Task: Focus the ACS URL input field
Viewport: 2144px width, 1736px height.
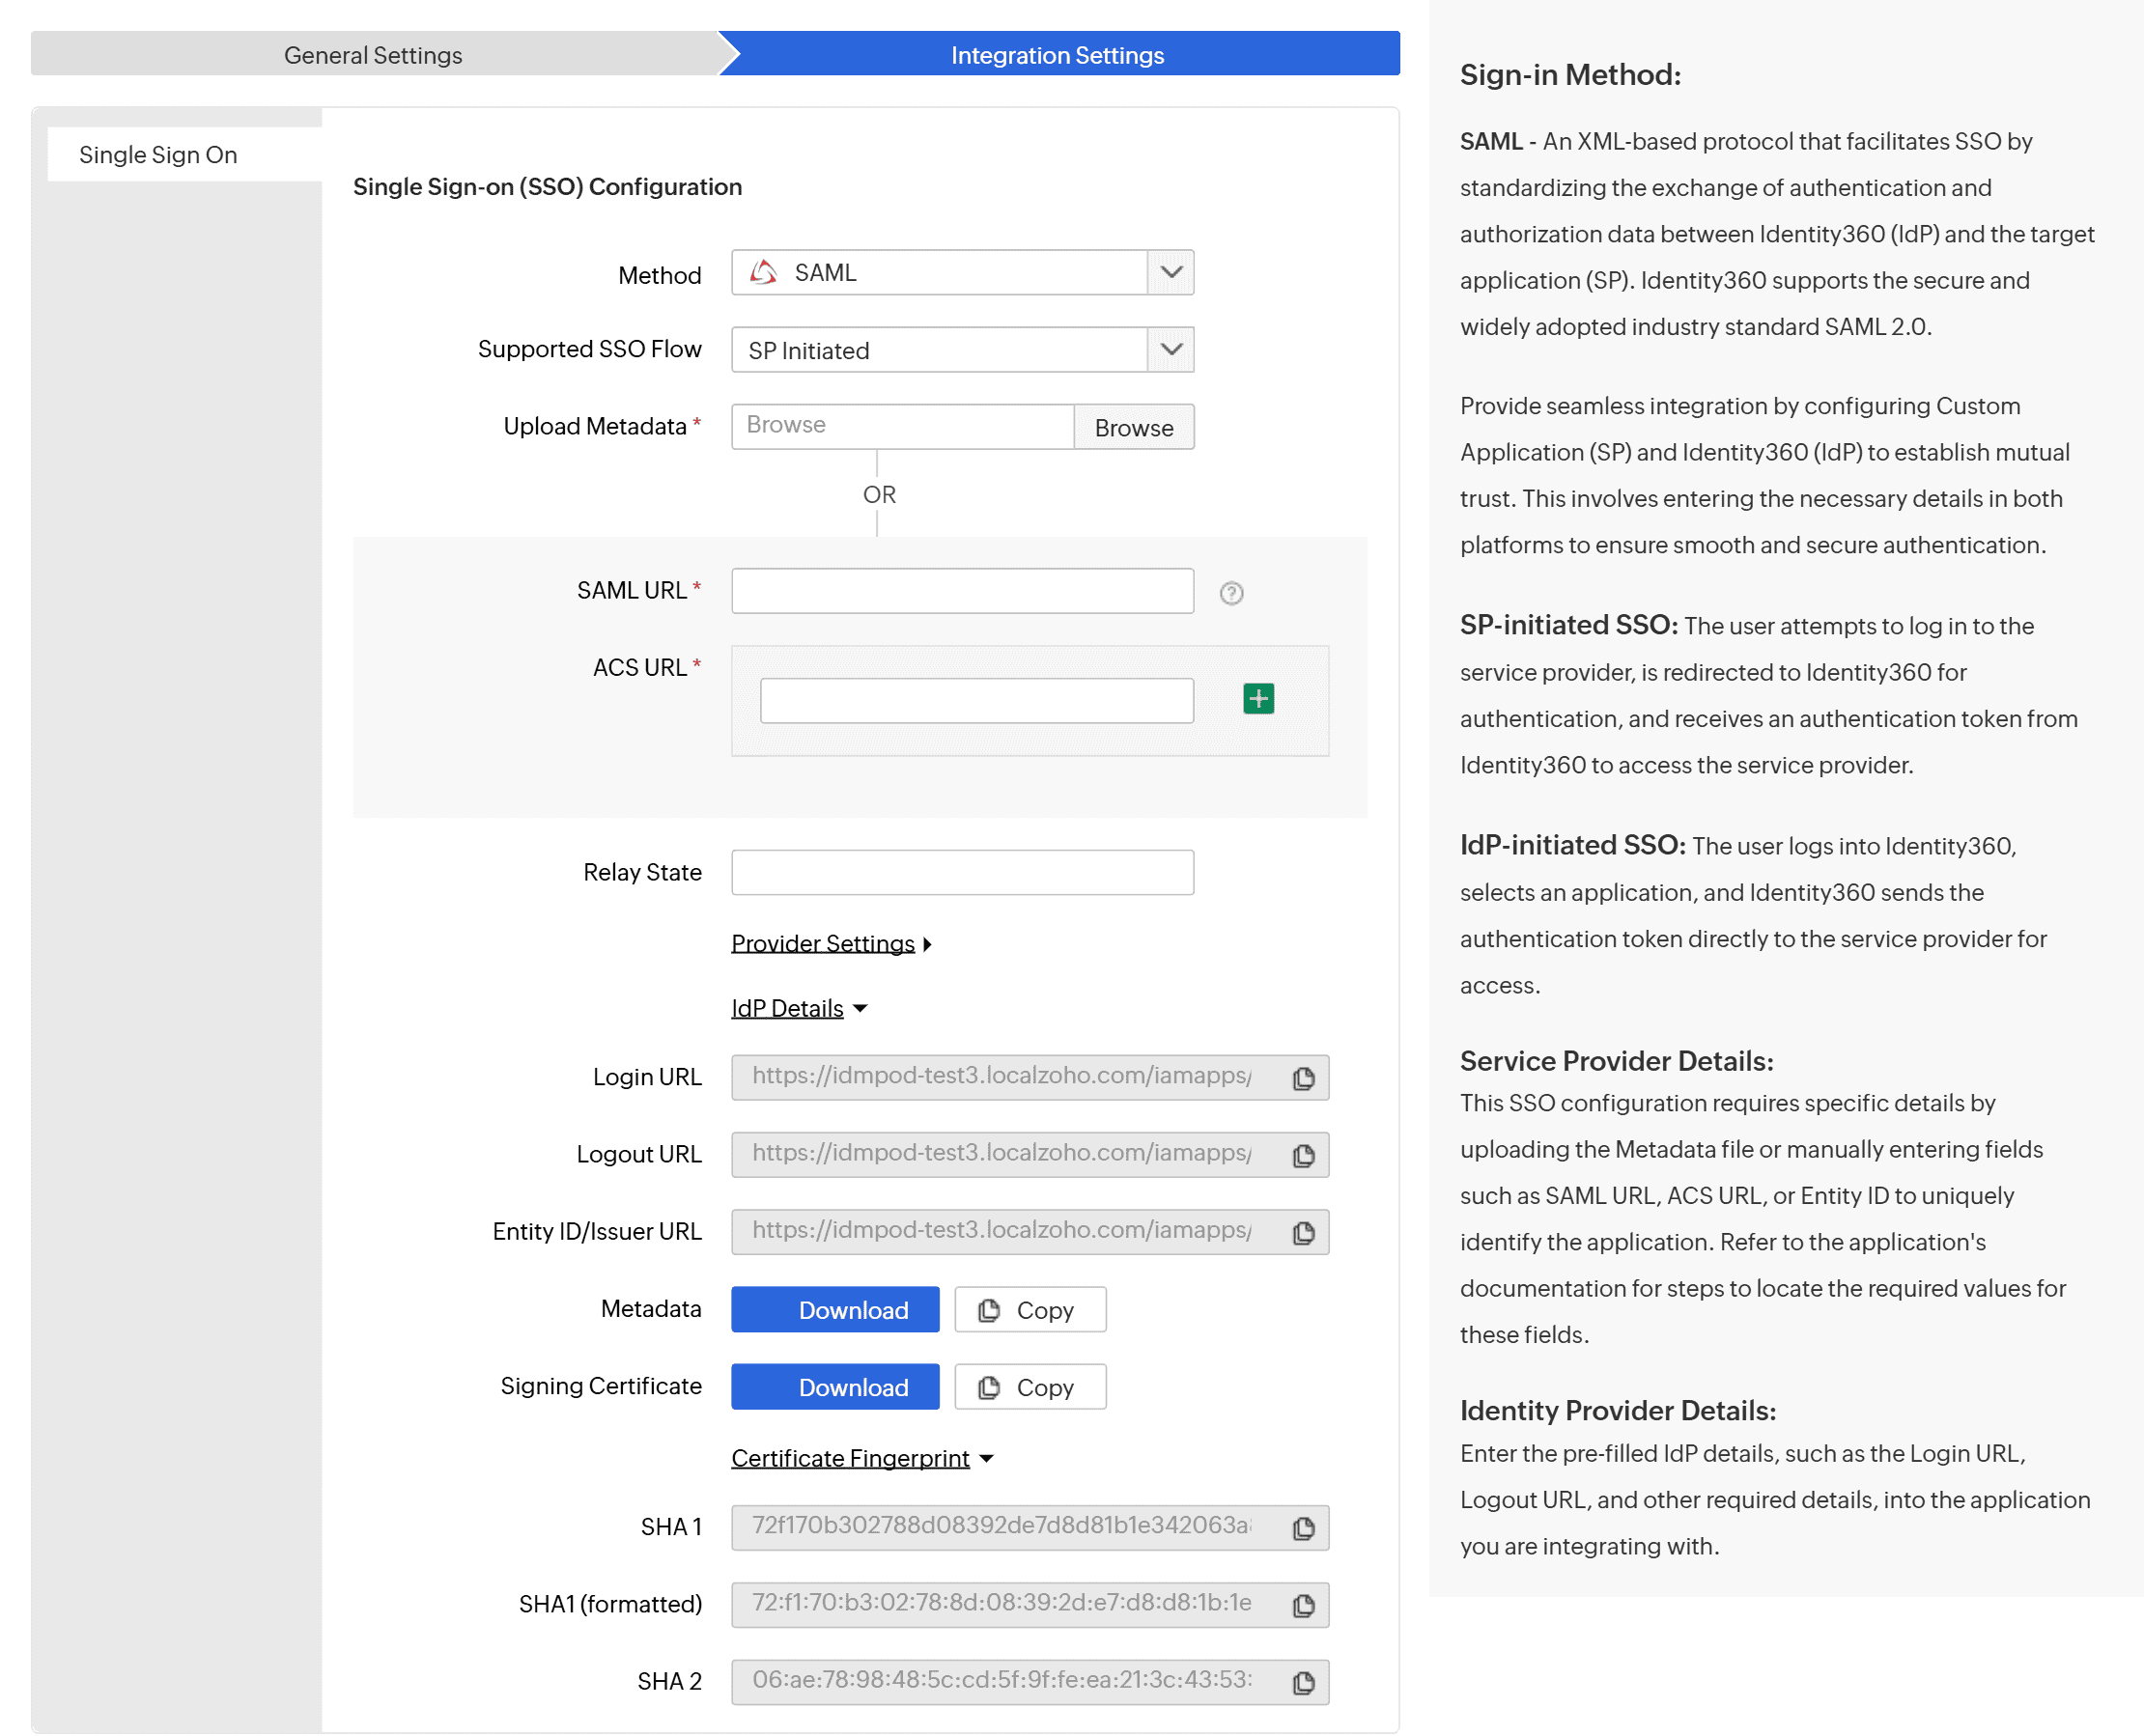Action: (x=976, y=700)
